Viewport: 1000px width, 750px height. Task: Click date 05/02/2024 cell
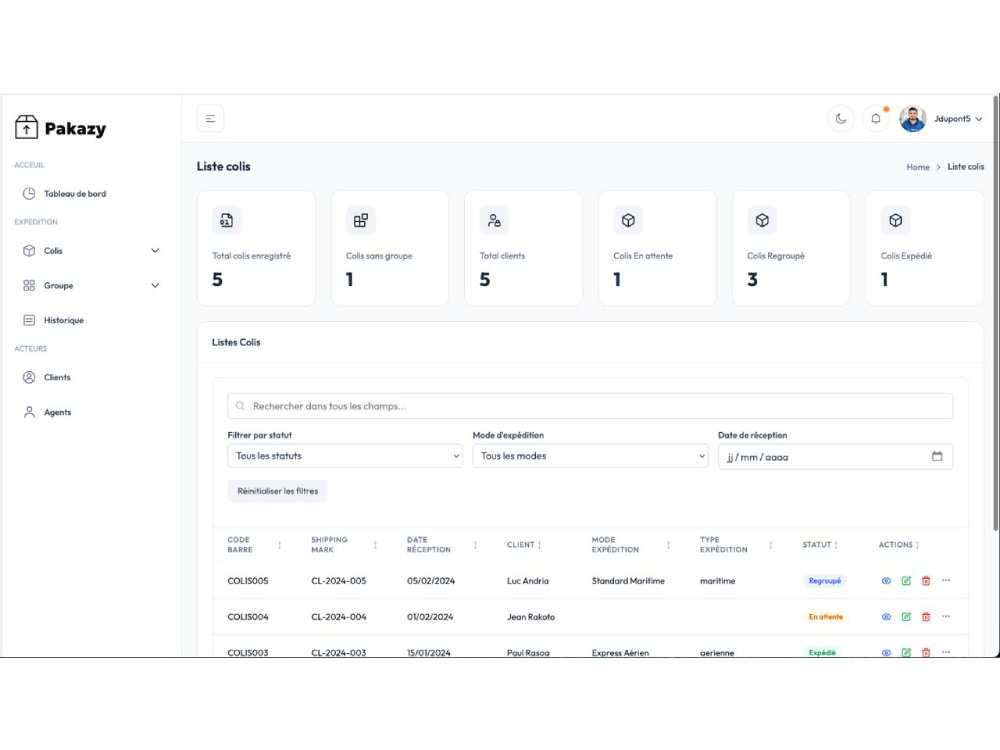pos(431,581)
